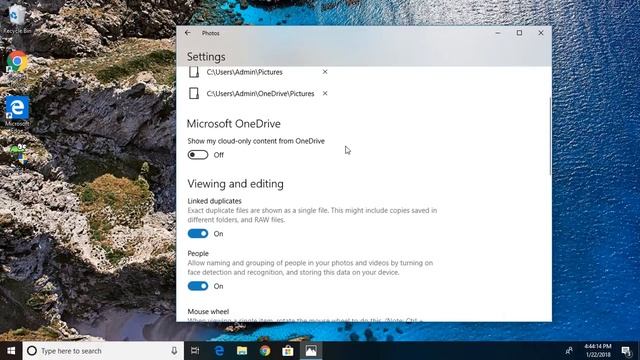Go back using the Photos back arrow
640x360 pixels.
coord(188,33)
